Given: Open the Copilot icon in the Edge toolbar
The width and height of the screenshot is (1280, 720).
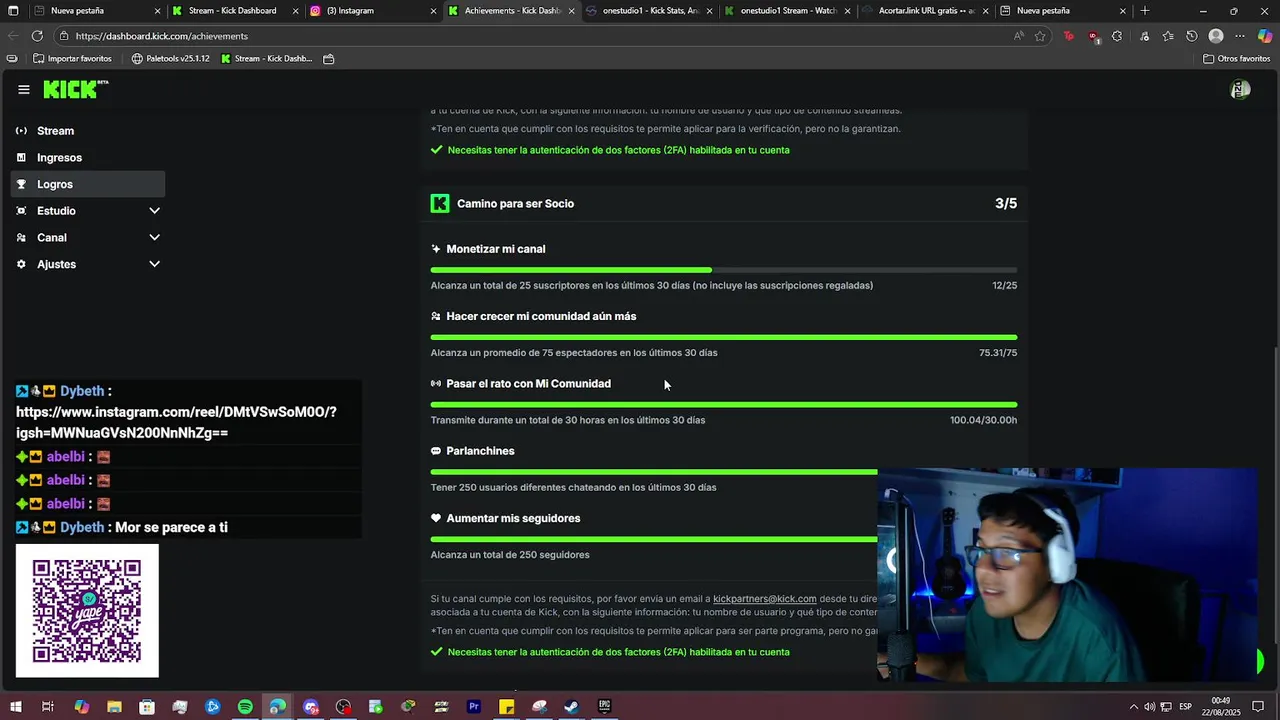Looking at the screenshot, I should tap(1265, 36).
